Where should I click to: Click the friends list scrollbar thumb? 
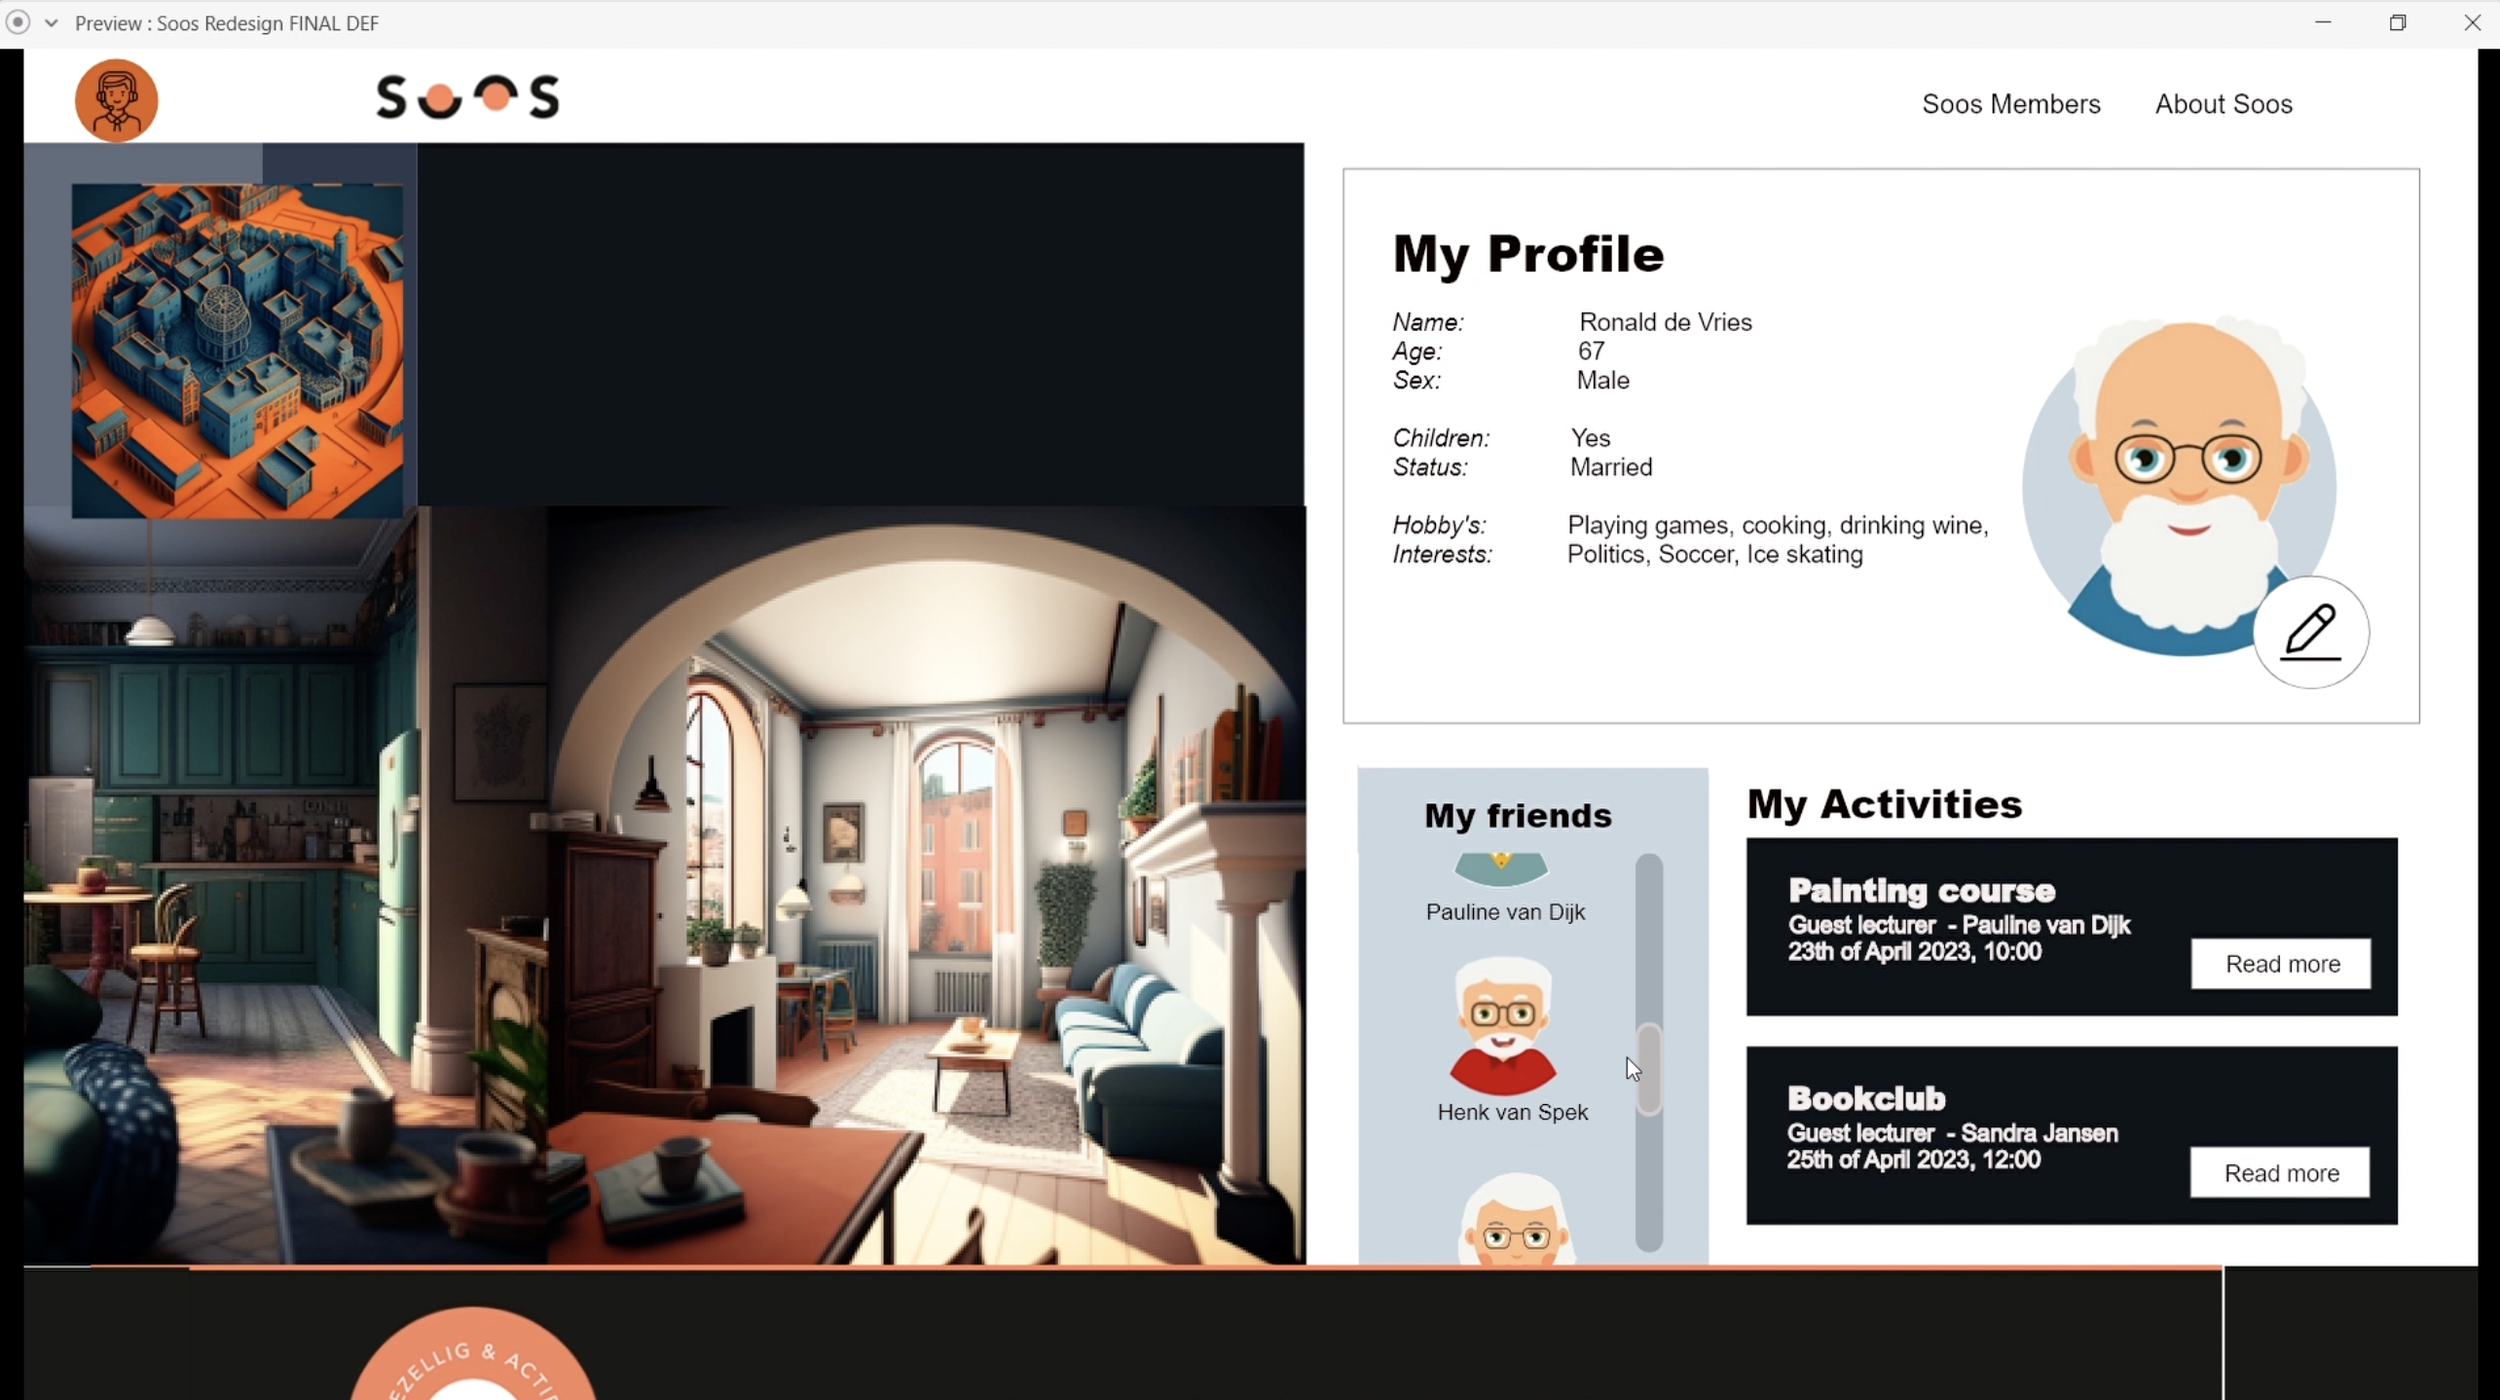[1649, 1068]
